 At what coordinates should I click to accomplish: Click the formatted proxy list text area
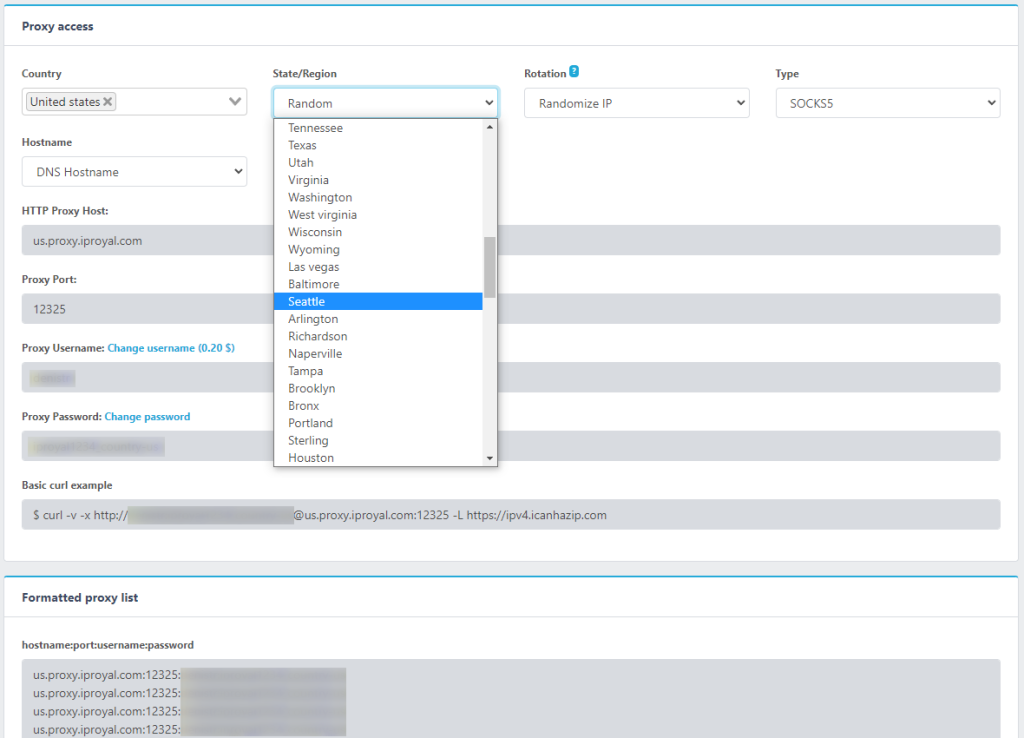(x=511, y=699)
